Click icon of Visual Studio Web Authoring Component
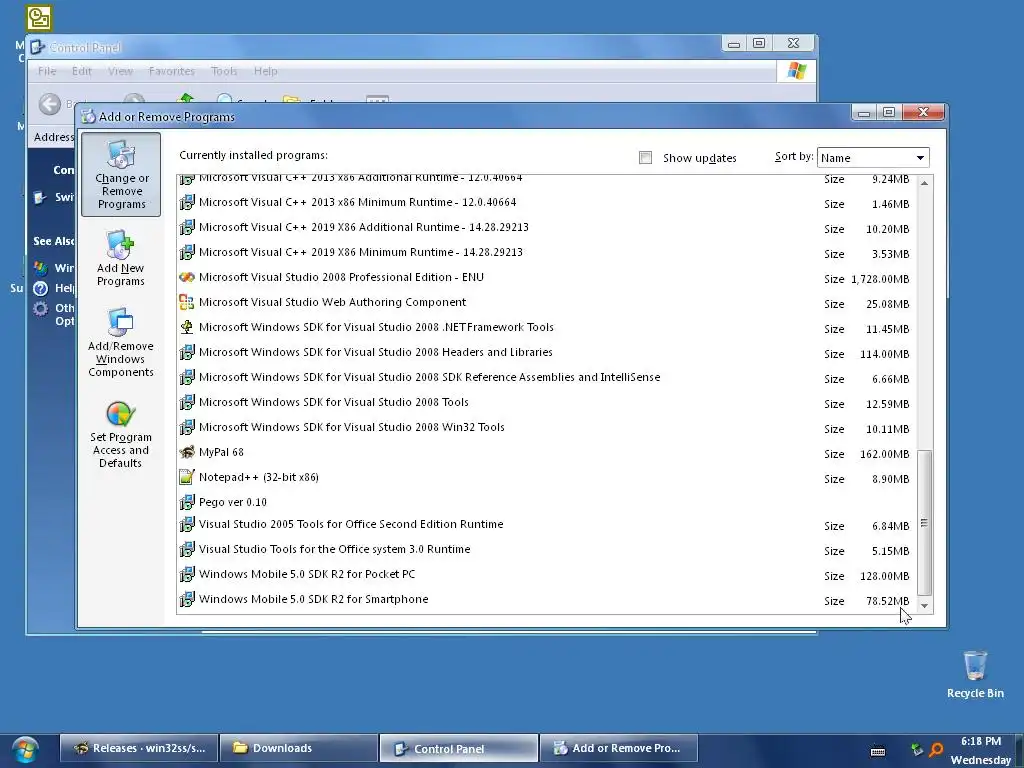The height and width of the screenshot is (768, 1024). coord(187,302)
